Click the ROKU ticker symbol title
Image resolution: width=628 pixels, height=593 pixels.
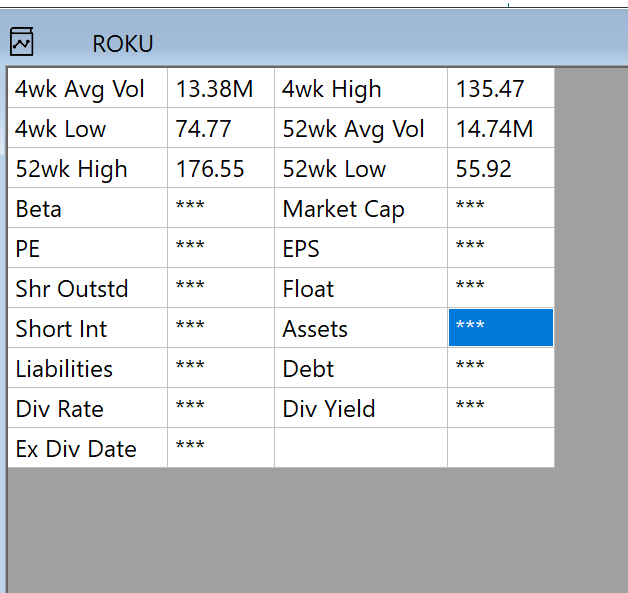click(122, 44)
